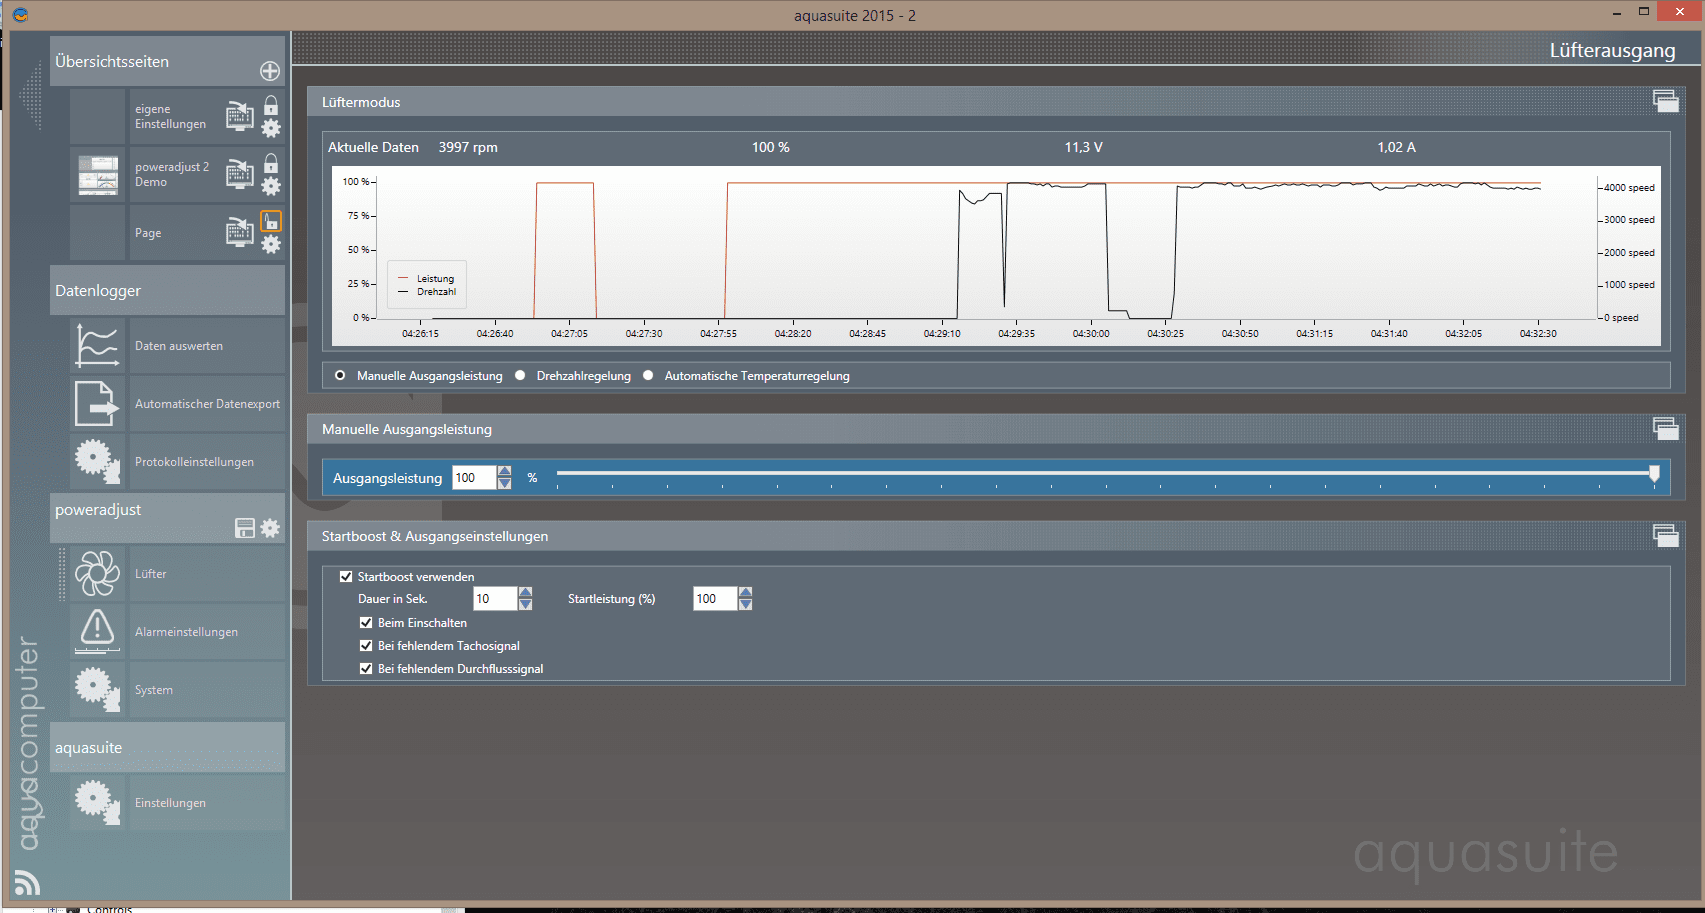Viewport: 1705px width, 913px height.
Task: Toggle Bei fehlendem Tachosignal checkbox
Action: [366, 646]
